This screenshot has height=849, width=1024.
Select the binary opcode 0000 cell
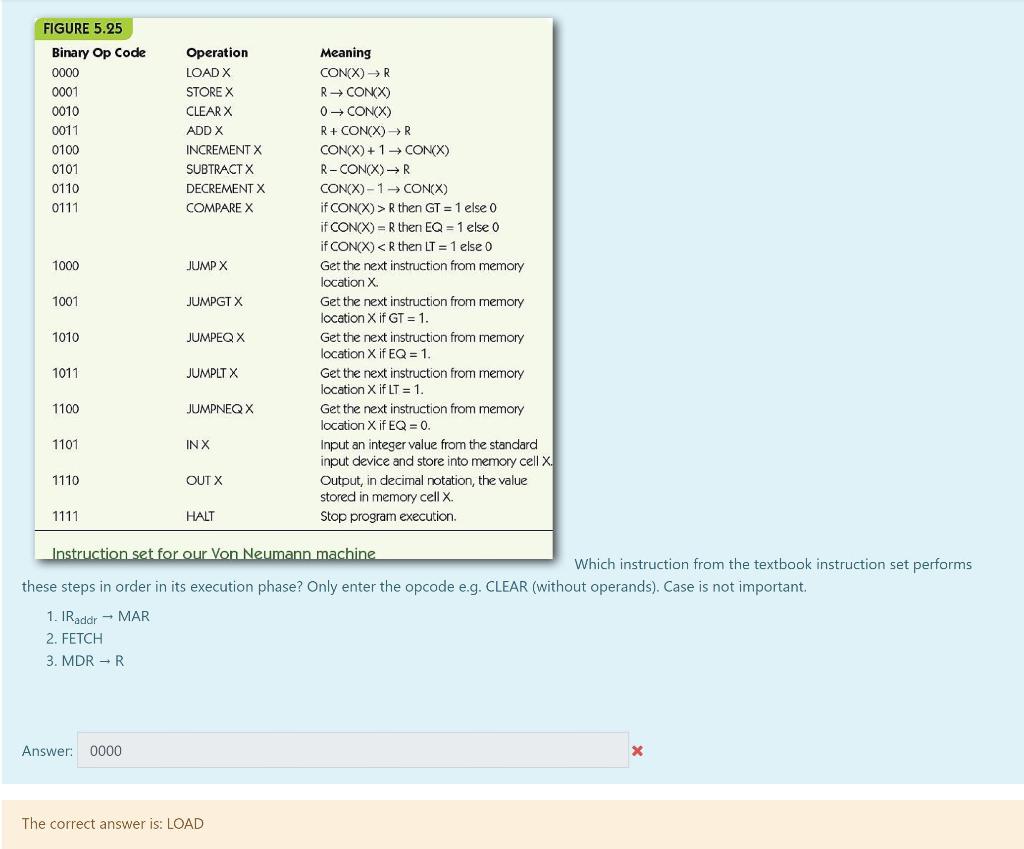click(65, 72)
